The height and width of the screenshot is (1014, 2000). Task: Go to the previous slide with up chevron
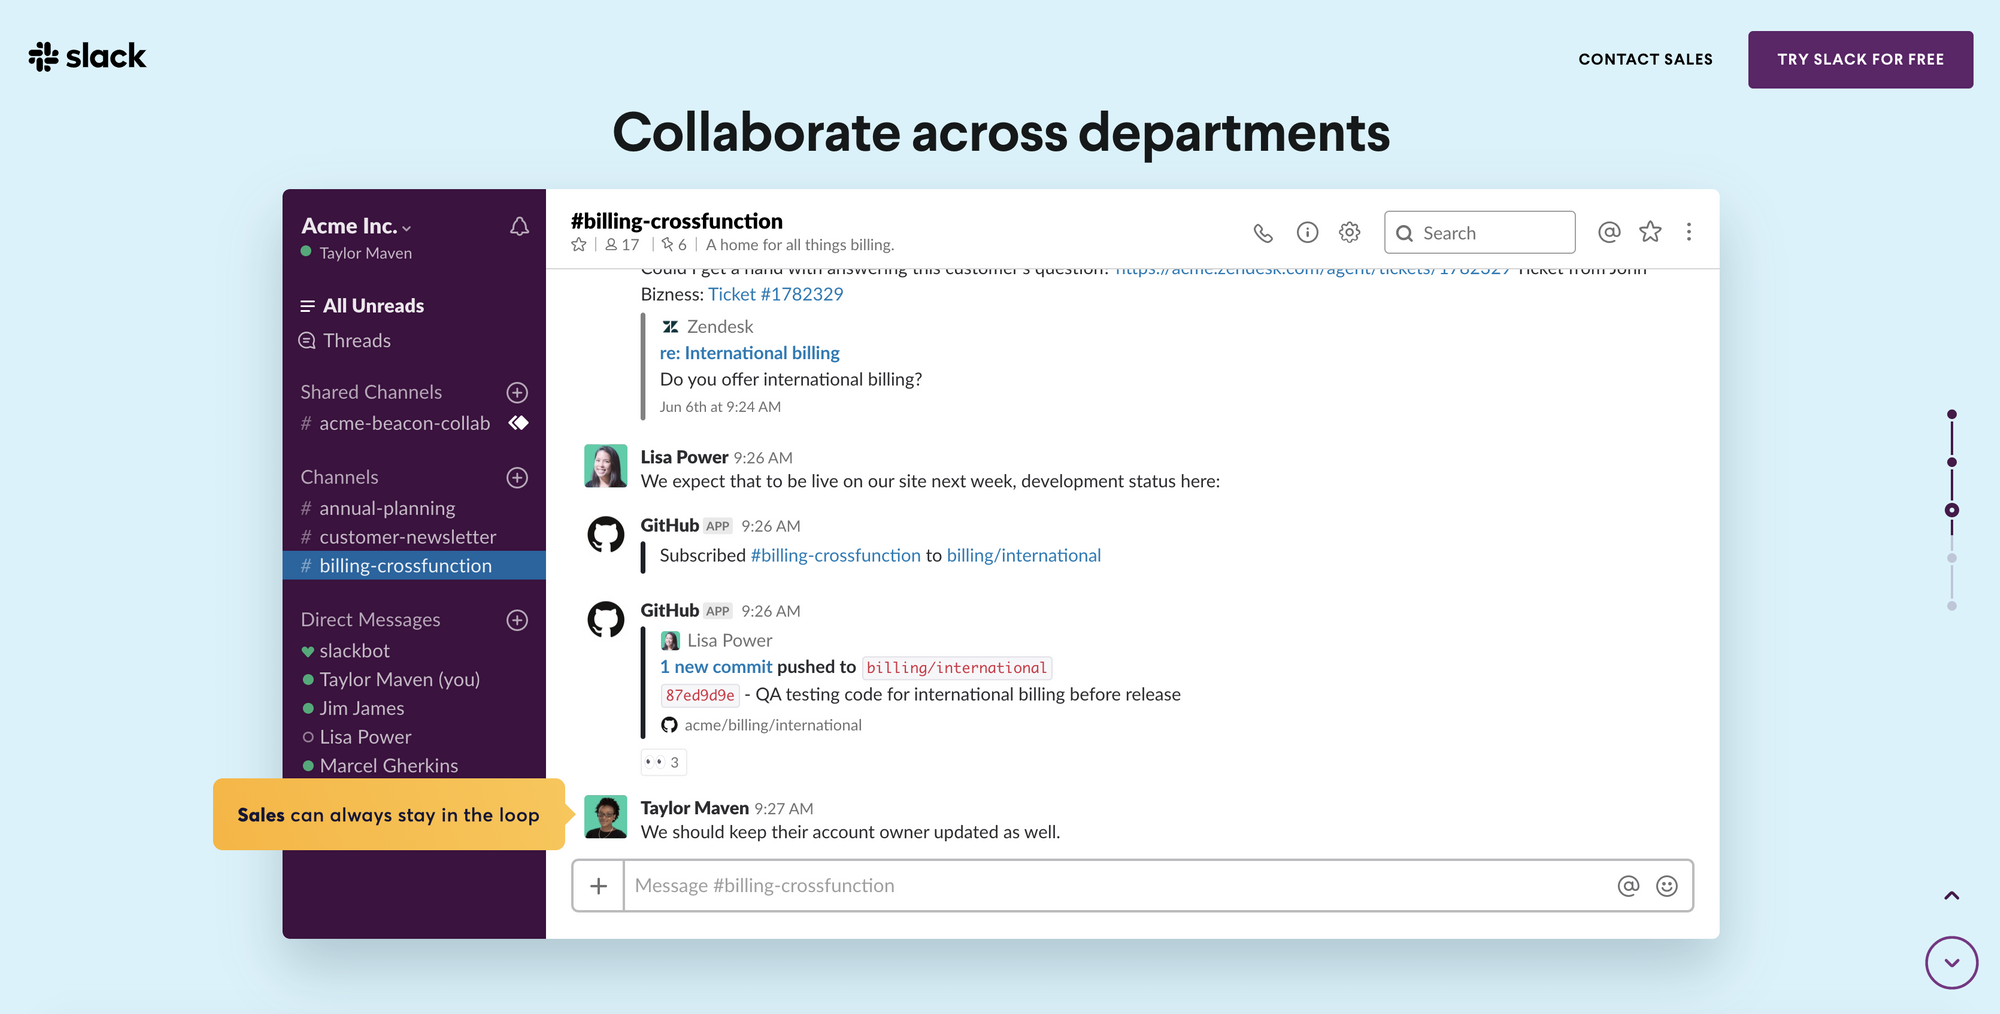click(x=1952, y=896)
